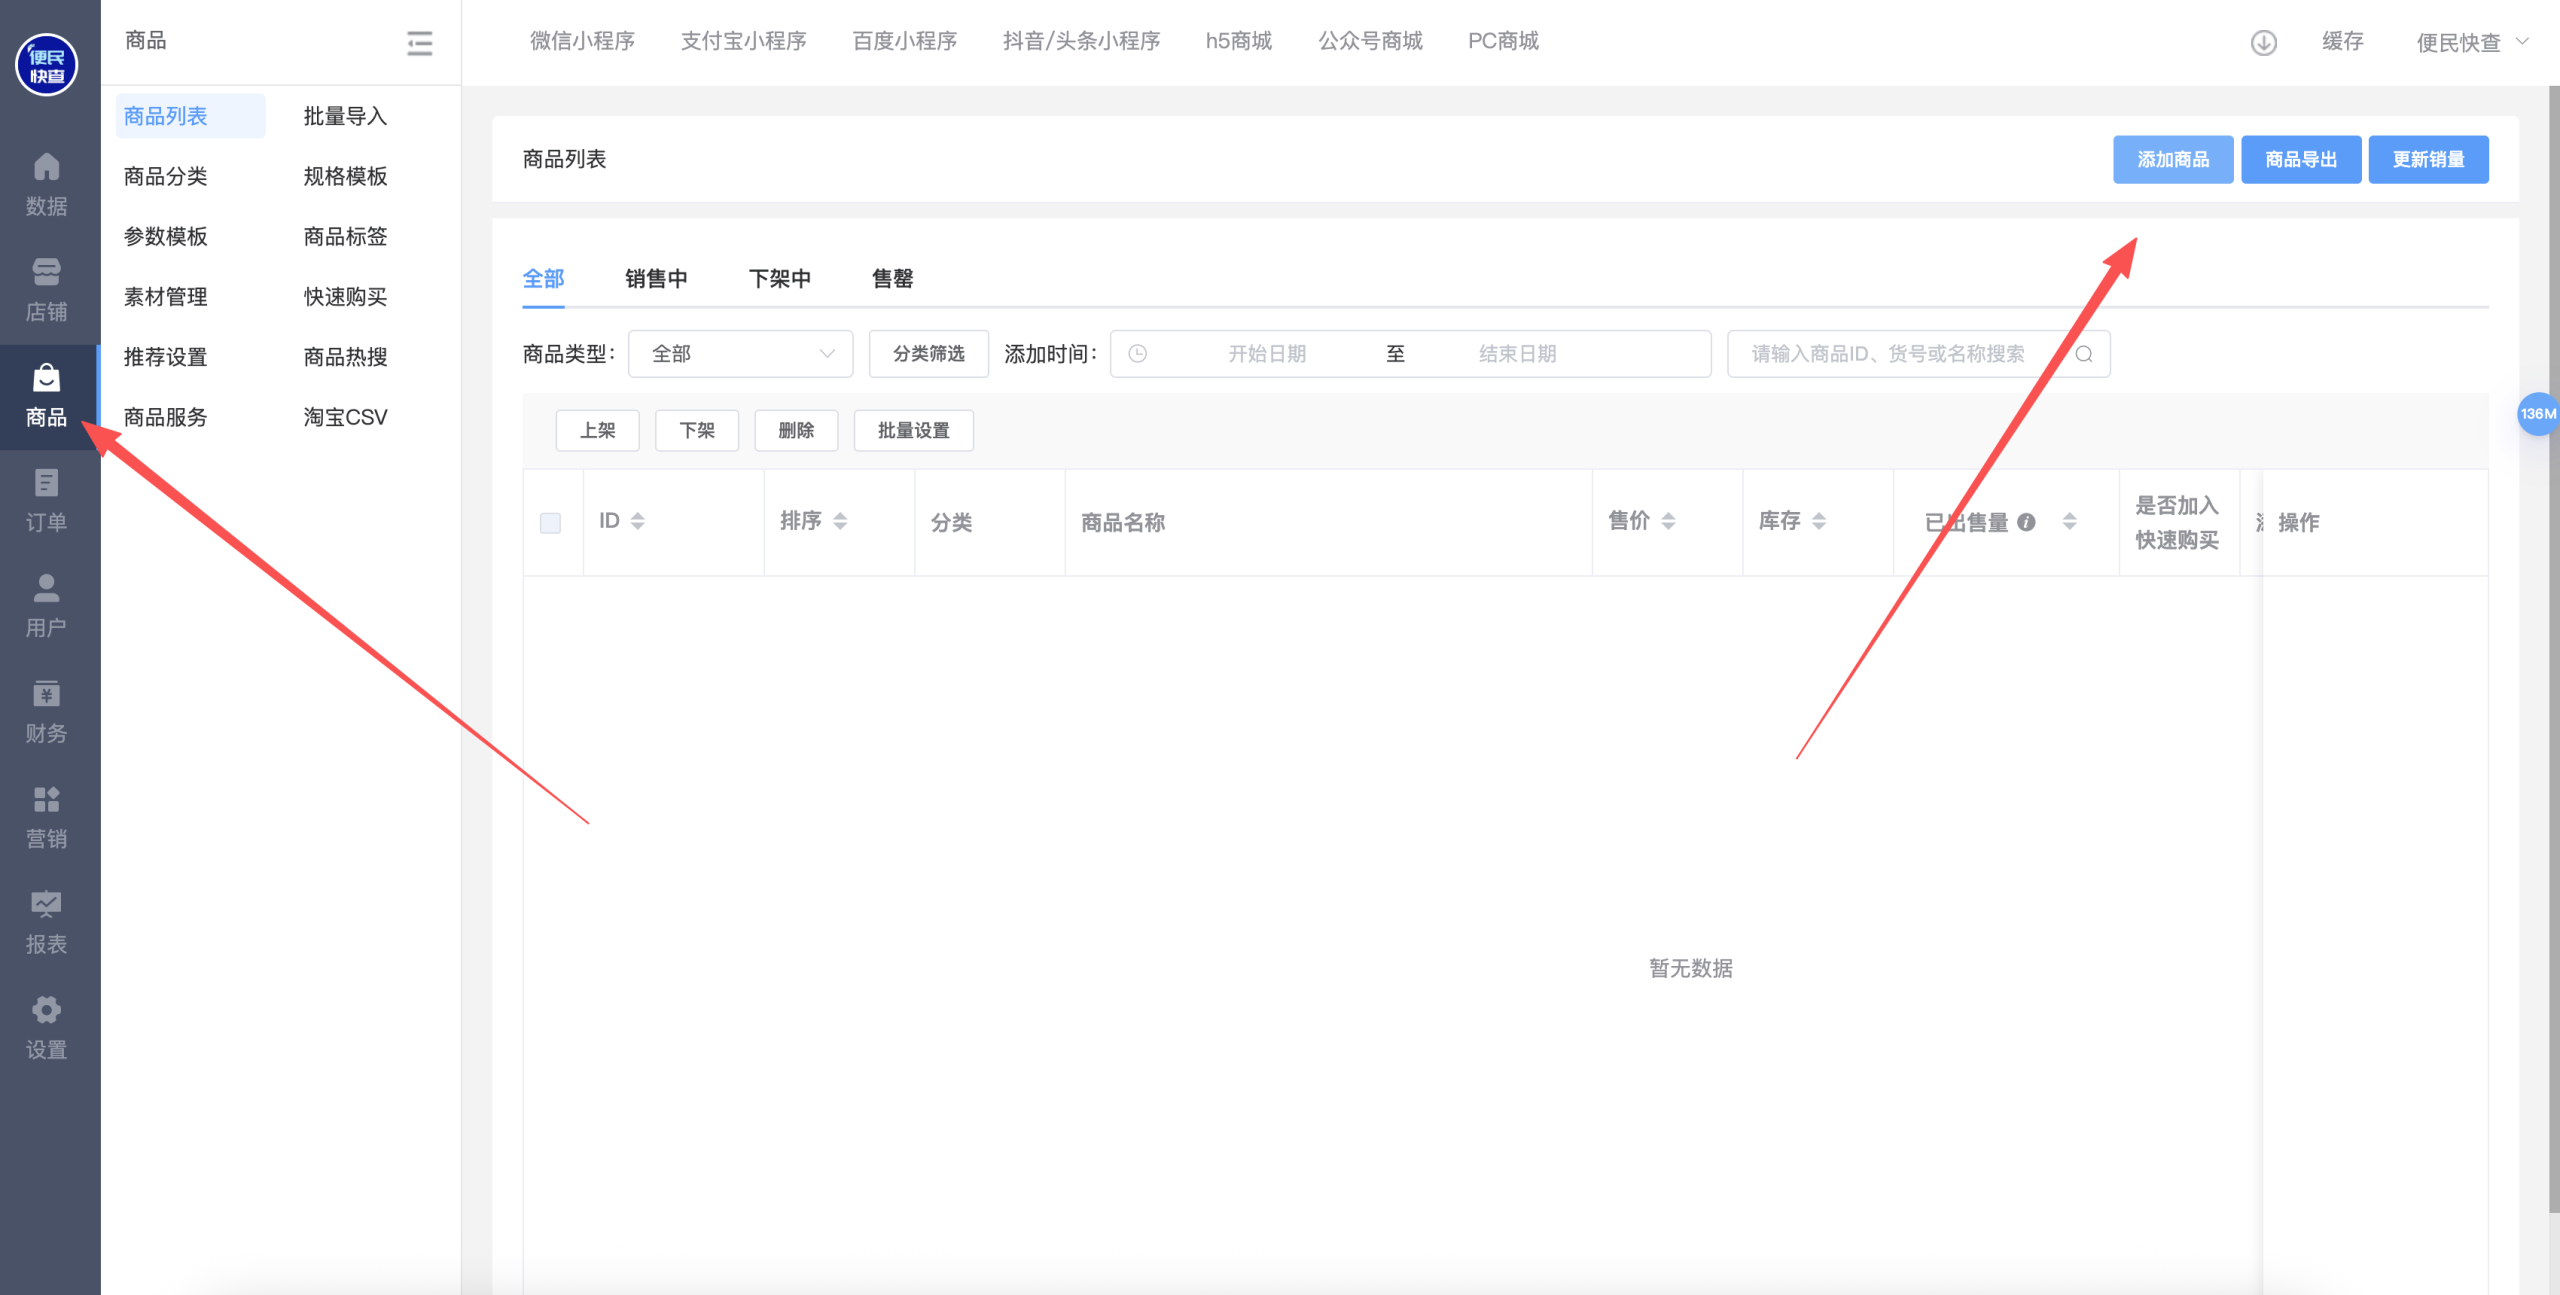Open the 订单 orders icon in sidebar
2560x1295 pixels.
(x=46, y=483)
